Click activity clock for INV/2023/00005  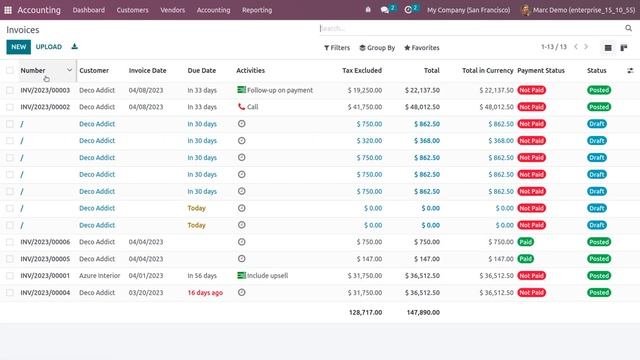coord(242,259)
